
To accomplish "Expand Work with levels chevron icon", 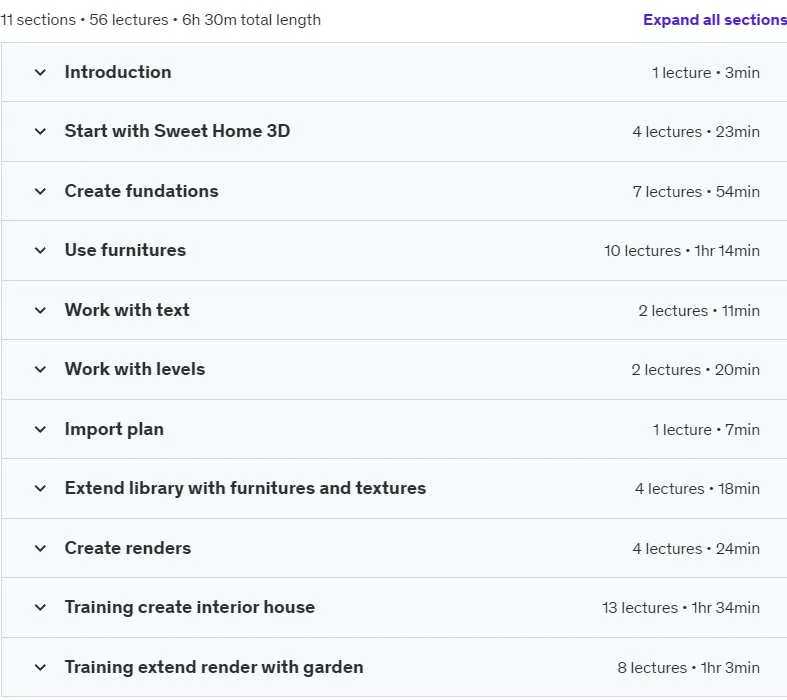I will [x=40, y=369].
